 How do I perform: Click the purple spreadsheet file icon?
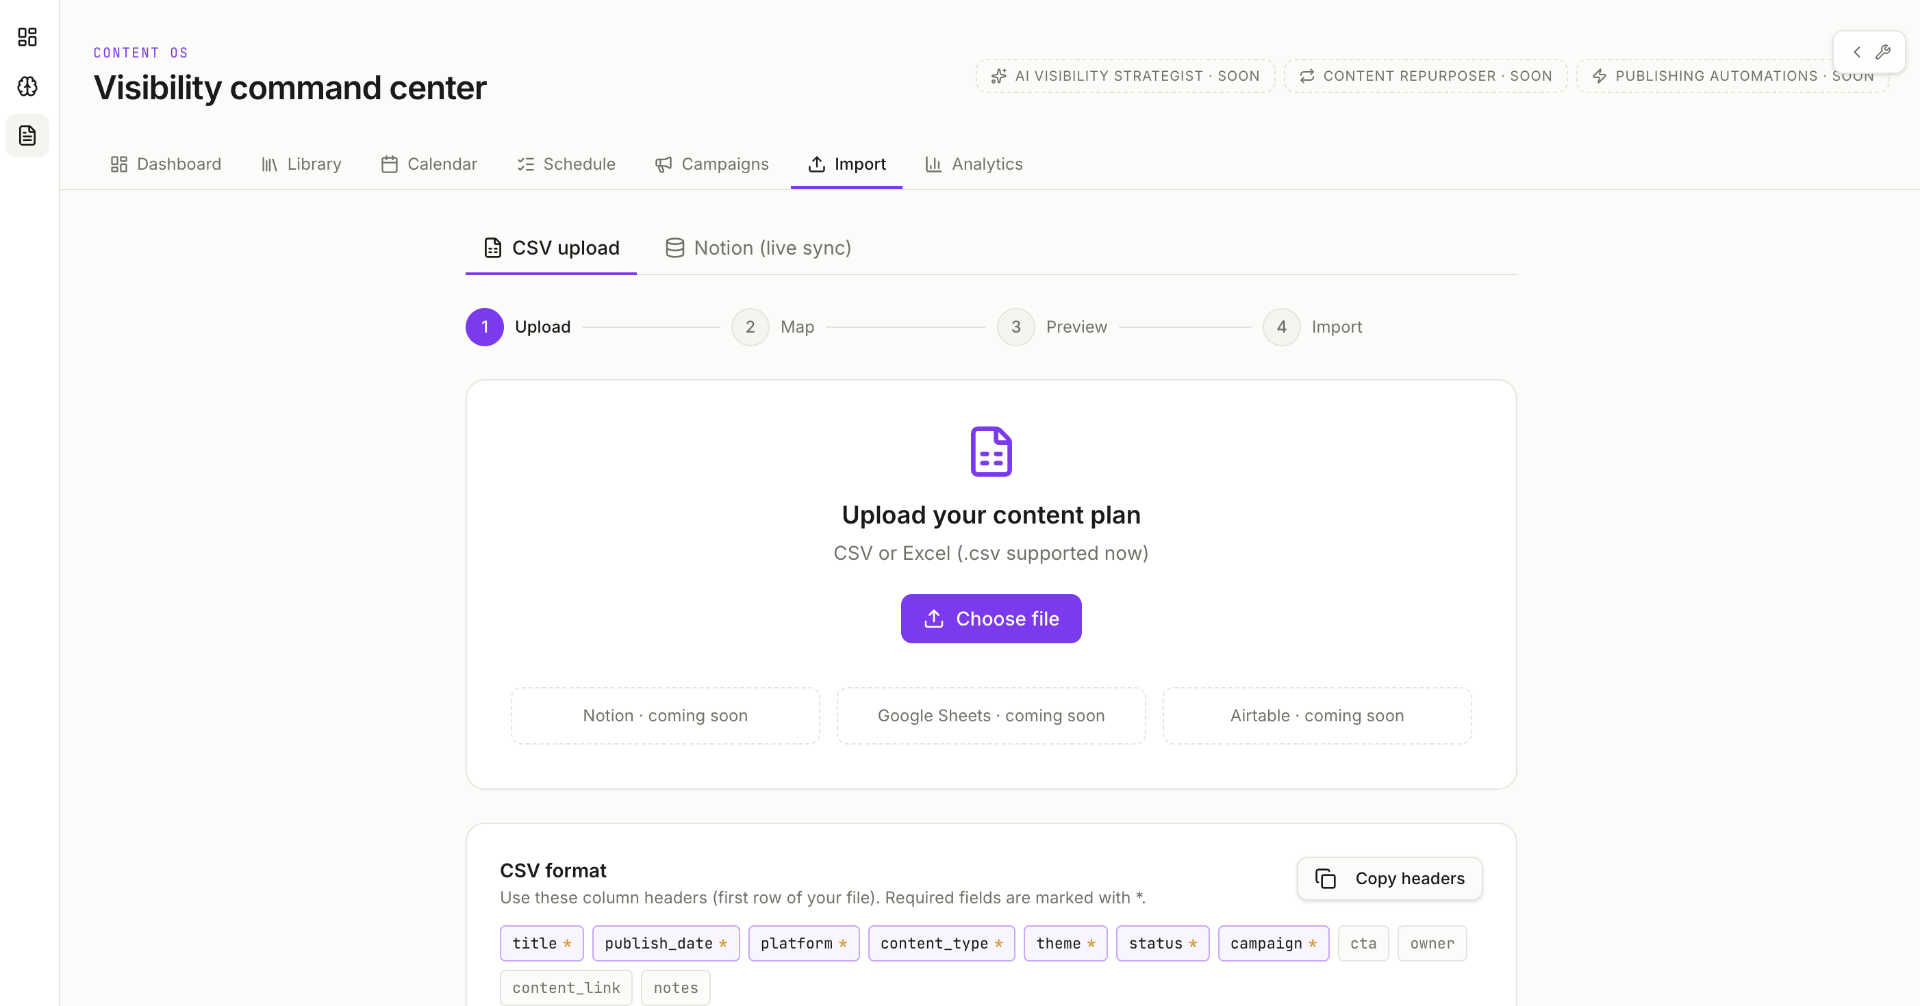click(x=991, y=452)
